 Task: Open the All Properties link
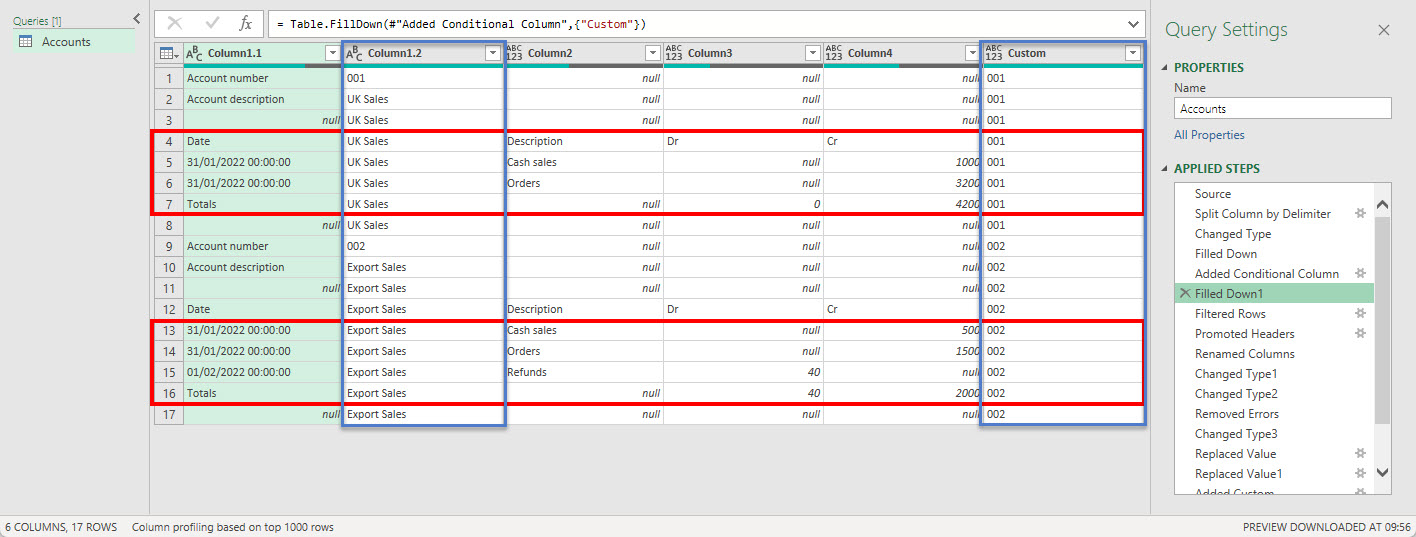click(x=1209, y=135)
